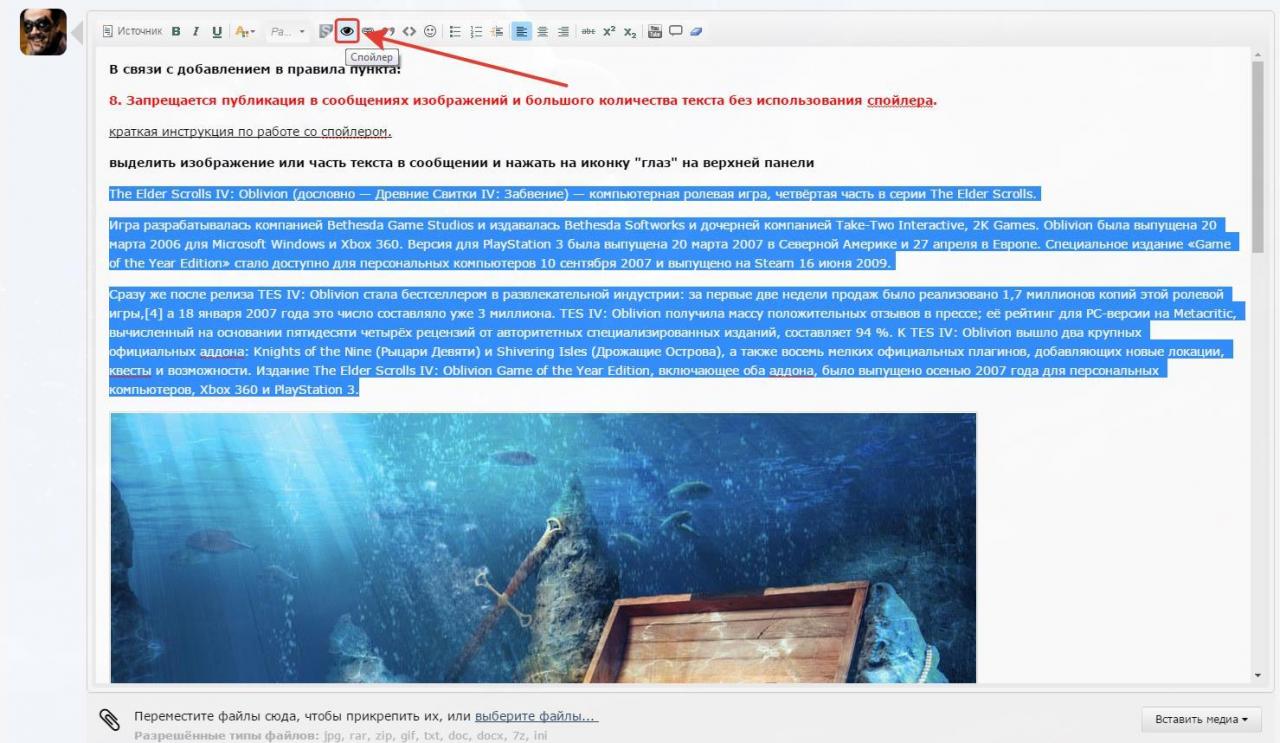Click the выберите файлы link
The width and height of the screenshot is (1280, 743).
coord(535,717)
